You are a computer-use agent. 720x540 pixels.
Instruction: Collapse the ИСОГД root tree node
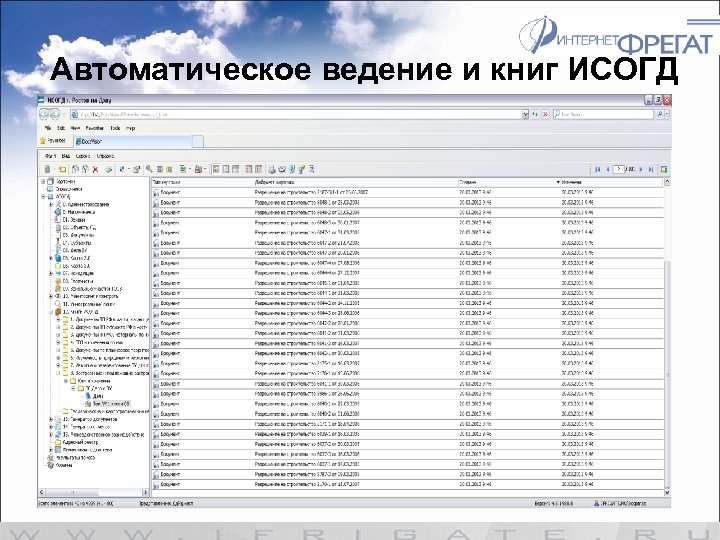click(x=43, y=197)
